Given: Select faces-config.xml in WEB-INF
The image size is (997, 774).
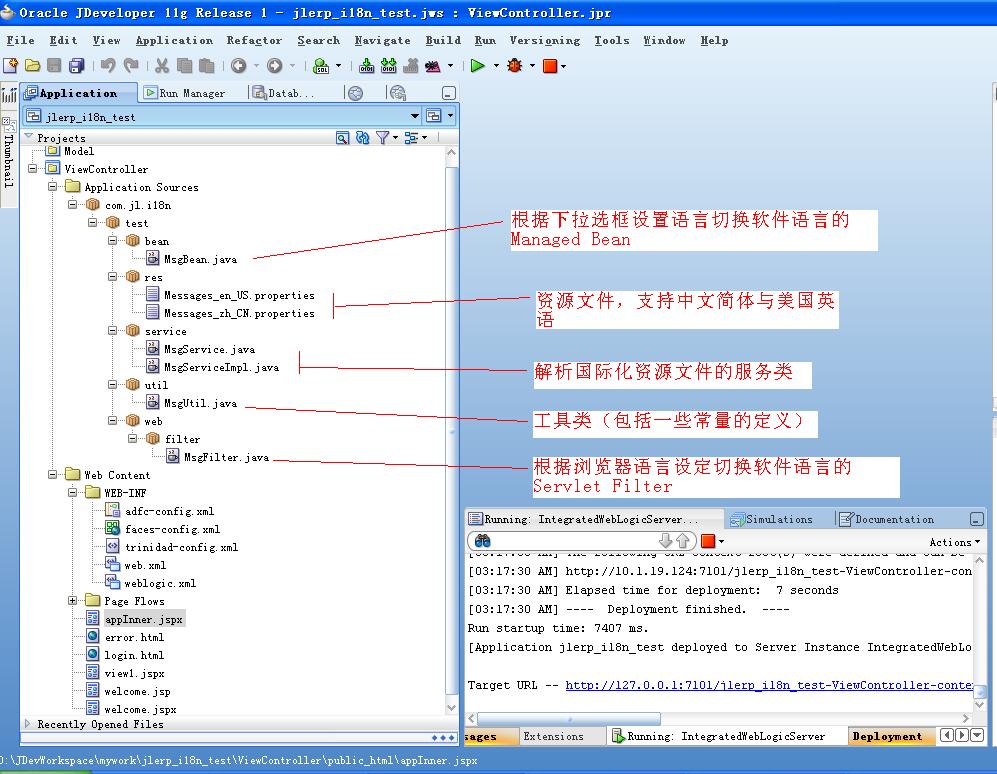Looking at the screenshot, I should point(172,529).
